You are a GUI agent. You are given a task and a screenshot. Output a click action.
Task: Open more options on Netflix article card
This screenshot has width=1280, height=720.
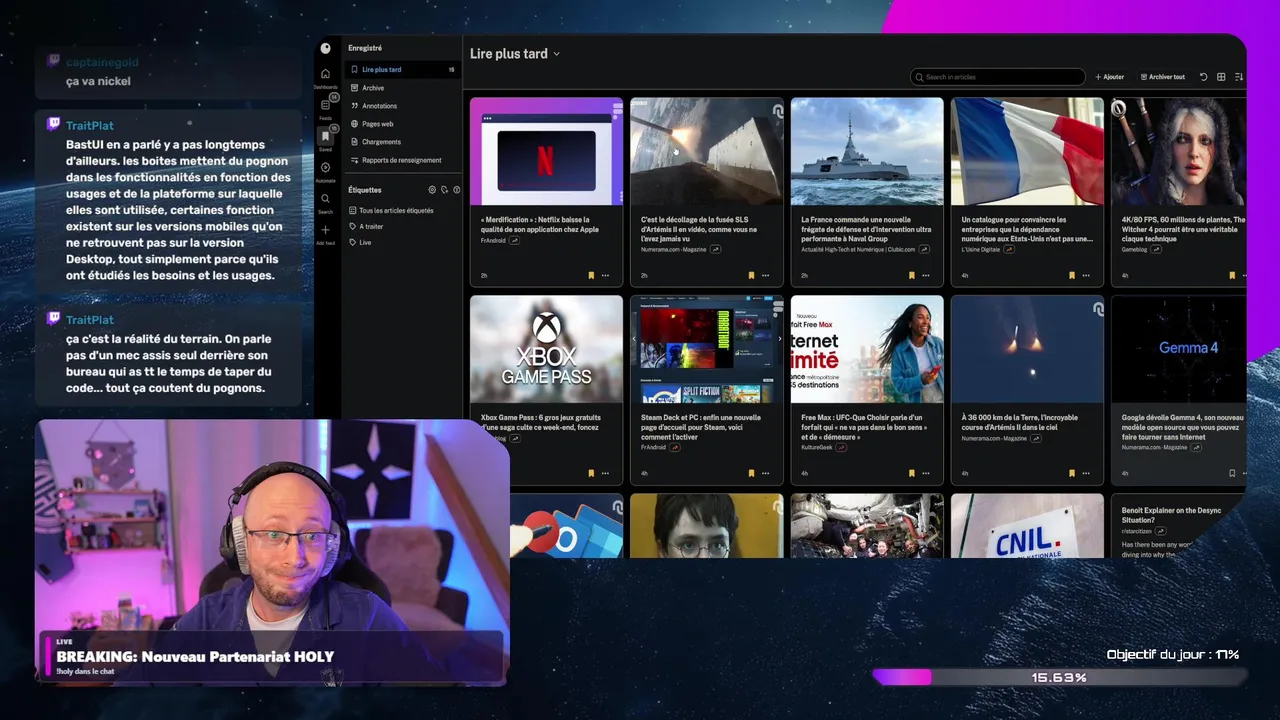(605, 275)
